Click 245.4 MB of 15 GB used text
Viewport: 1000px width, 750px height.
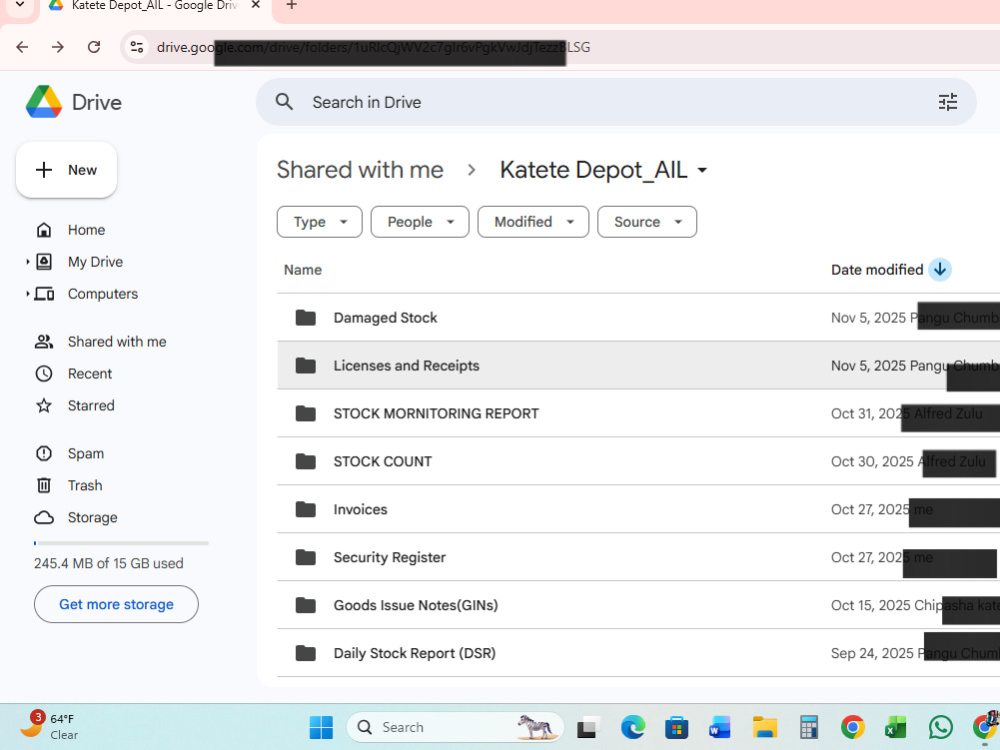pyautogui.click(x=108, y=563)
